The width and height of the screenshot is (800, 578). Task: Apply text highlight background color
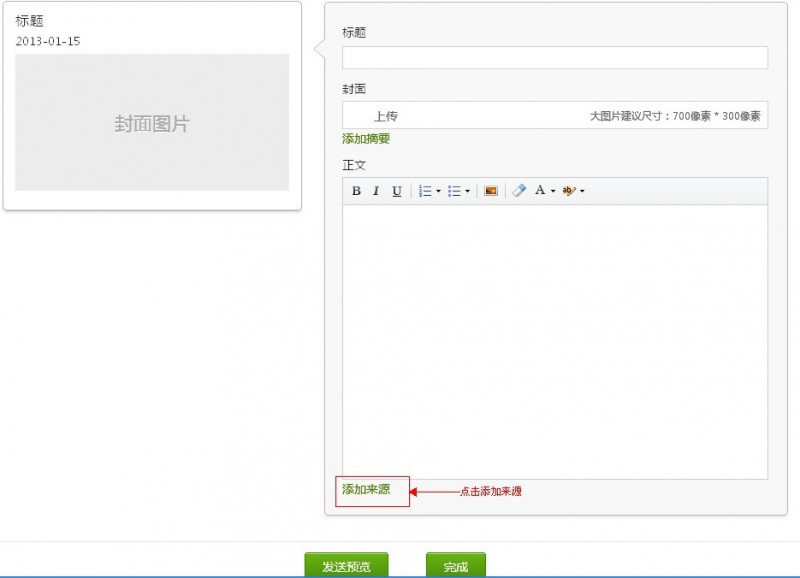(x=568, y=191)
